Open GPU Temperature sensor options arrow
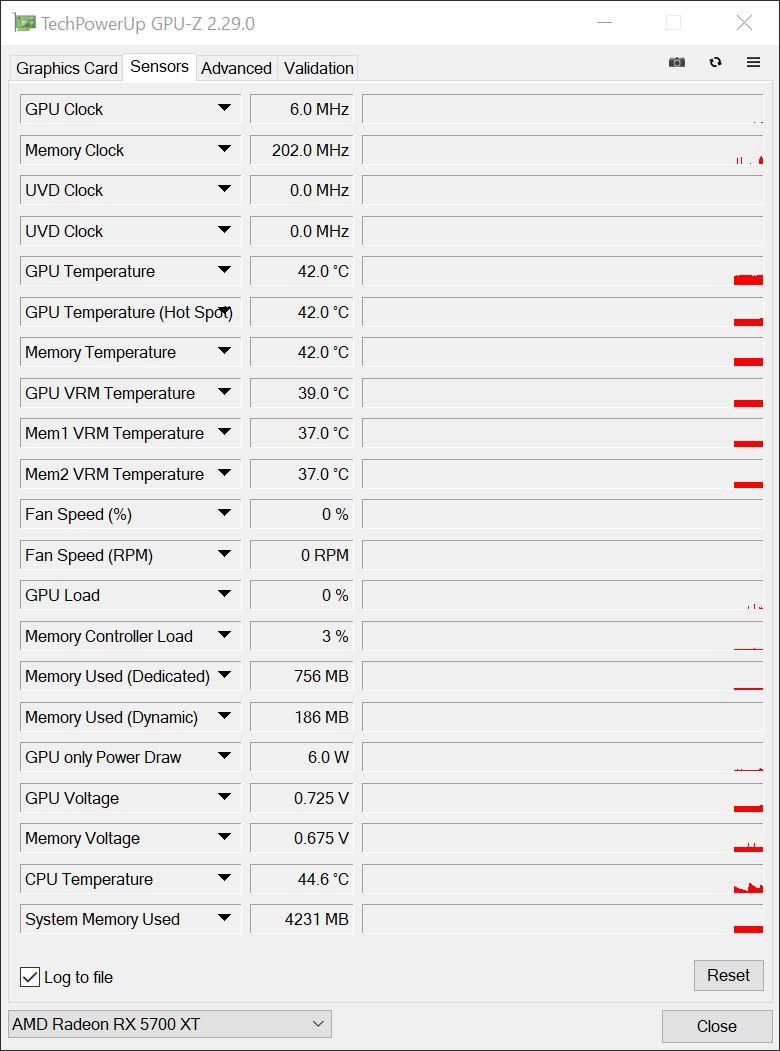This screenshot has height=1051, width=780. (x=225, y=271)
